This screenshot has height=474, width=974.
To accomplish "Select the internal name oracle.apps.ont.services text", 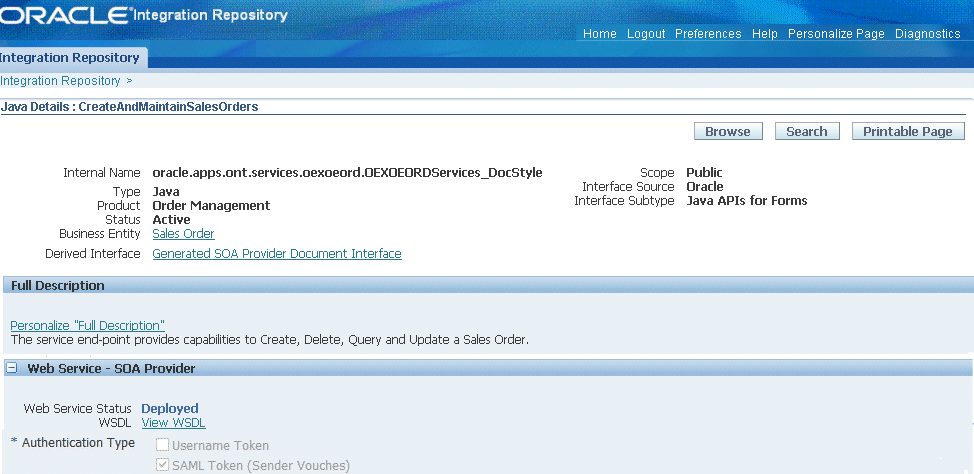I will coord(347,173).
